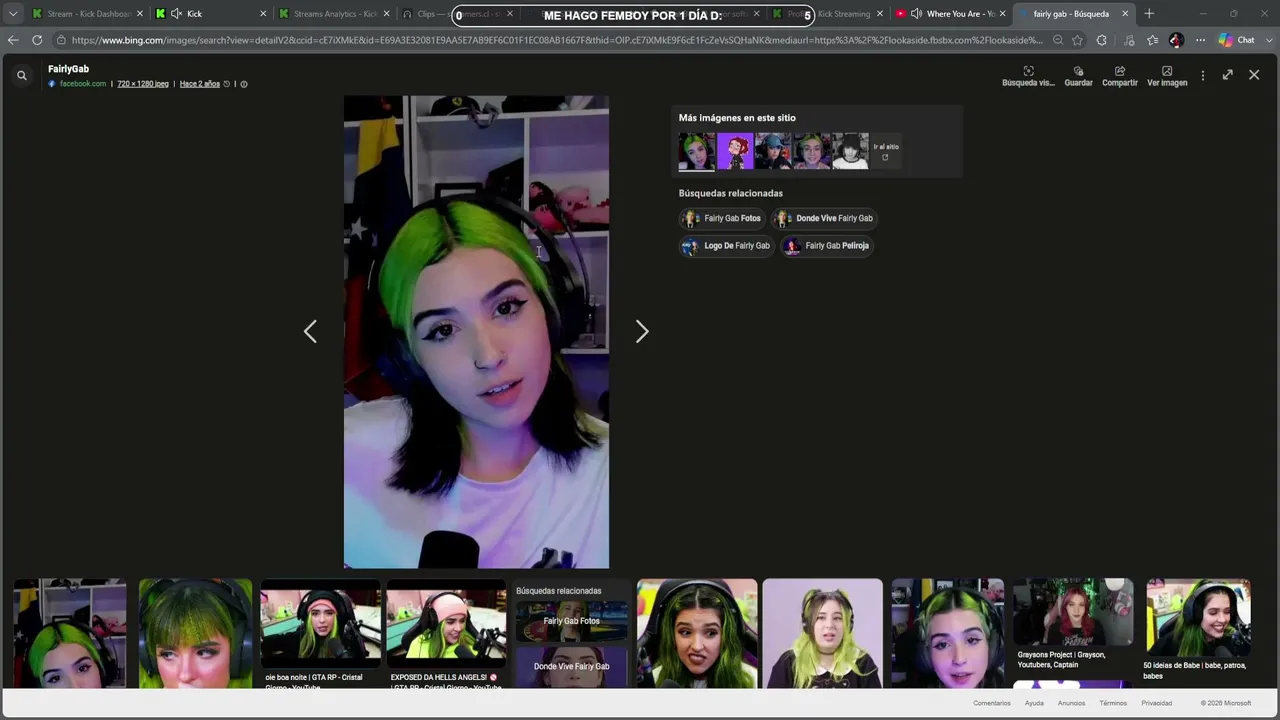Click the browser back arrow
Viewport: 1280px width, 720px height.
click(12, 40)
